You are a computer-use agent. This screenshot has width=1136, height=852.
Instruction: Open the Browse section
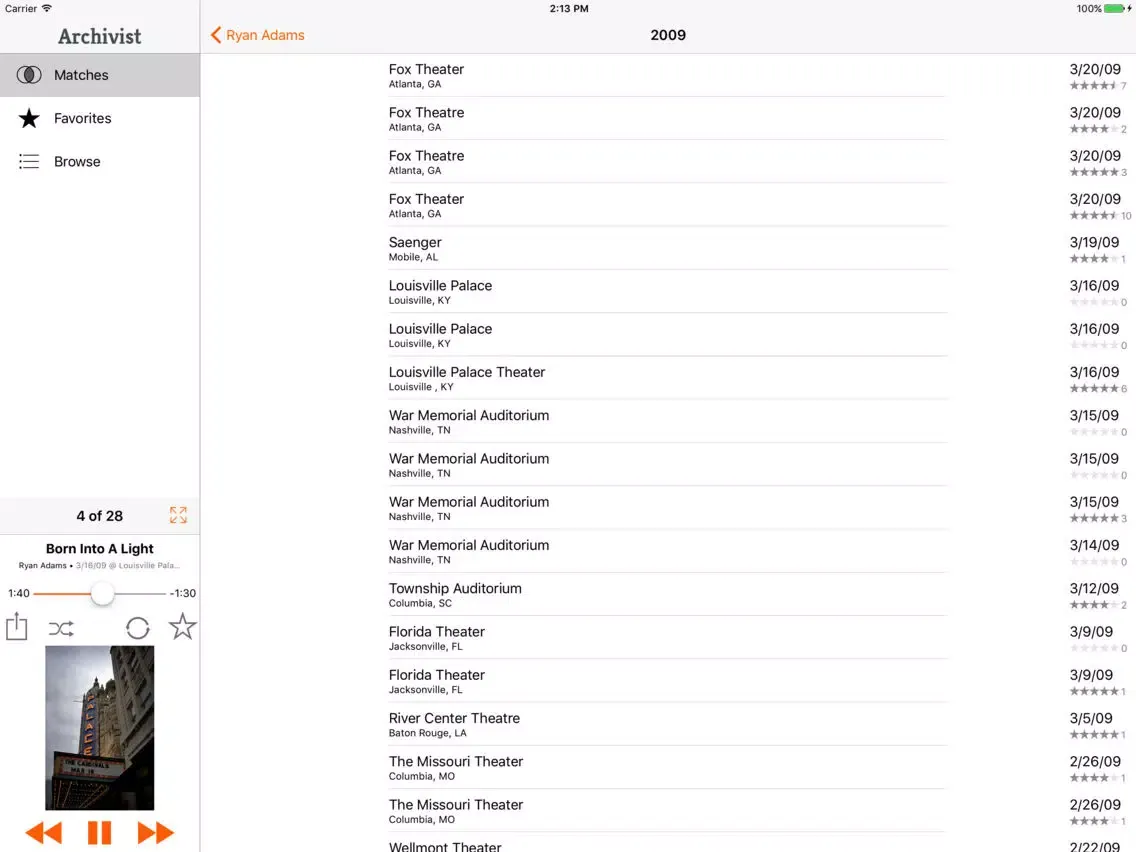click(100, 162)
